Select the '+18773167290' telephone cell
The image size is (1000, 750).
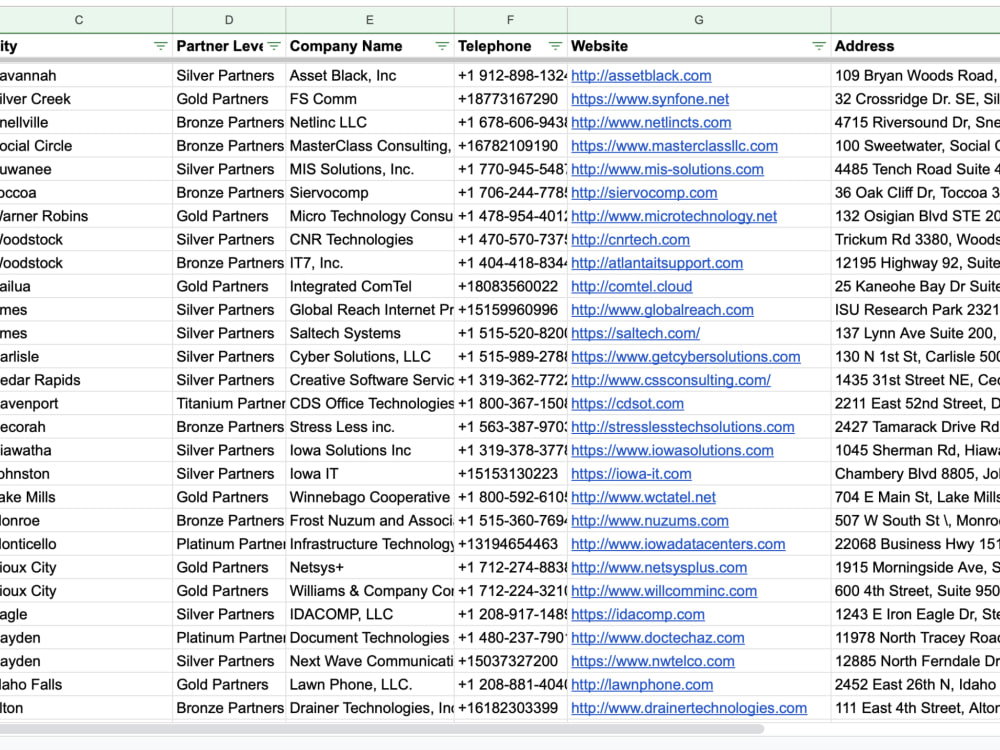510,99
